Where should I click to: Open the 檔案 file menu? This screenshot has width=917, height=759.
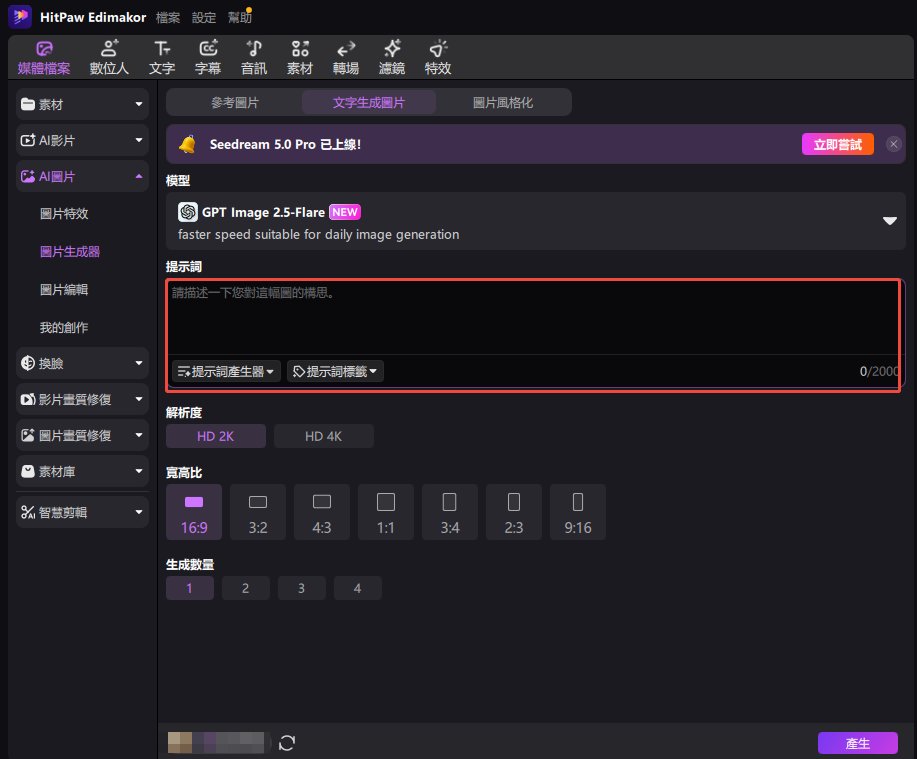(x=168, y=18)
